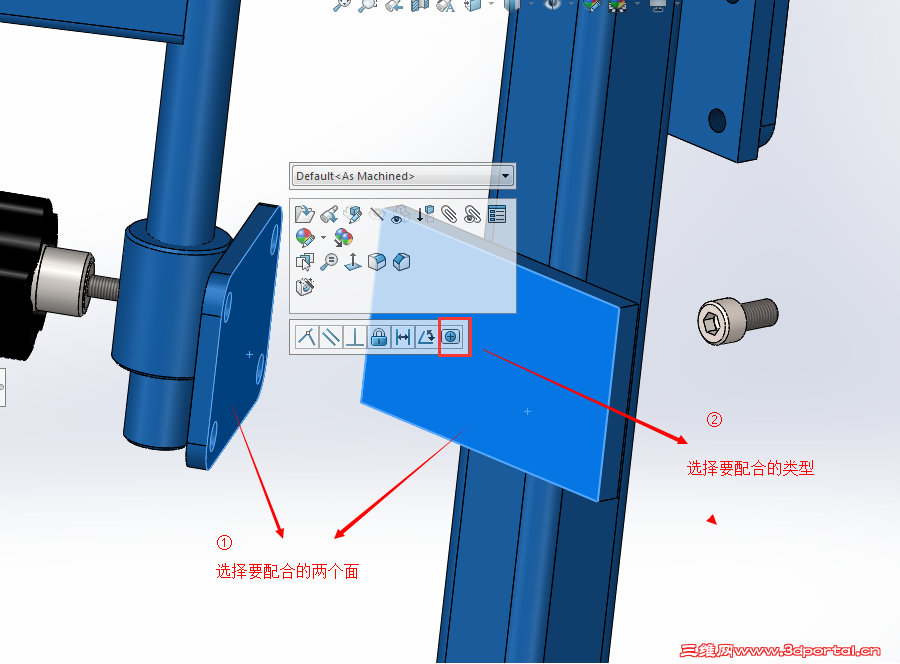Click Zoom to Selection magnifier icon

[x=329, y=262]
